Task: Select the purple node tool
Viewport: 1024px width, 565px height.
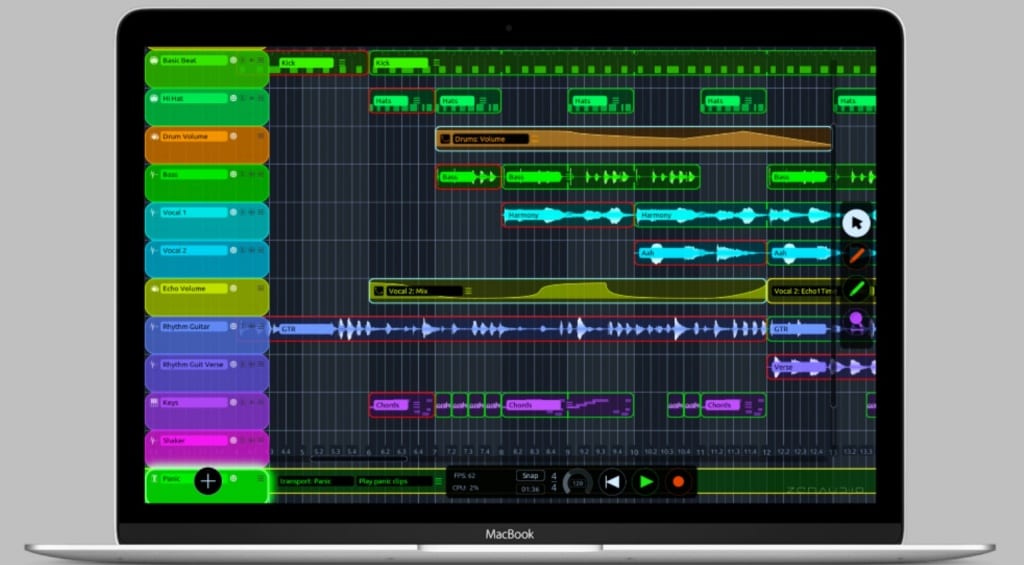Action: pos(855,321)
